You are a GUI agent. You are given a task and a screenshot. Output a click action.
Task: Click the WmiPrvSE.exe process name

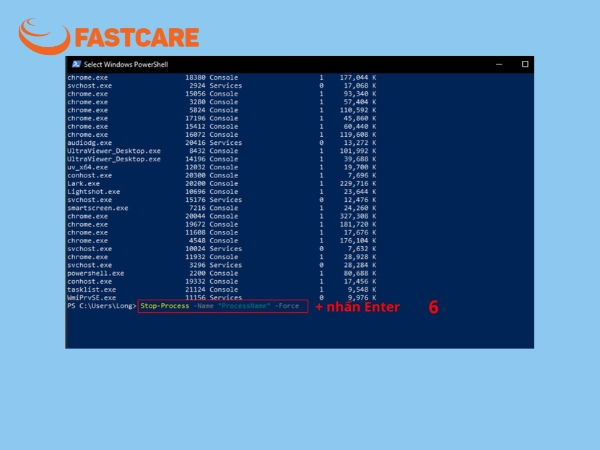click(x=91, y=298)
